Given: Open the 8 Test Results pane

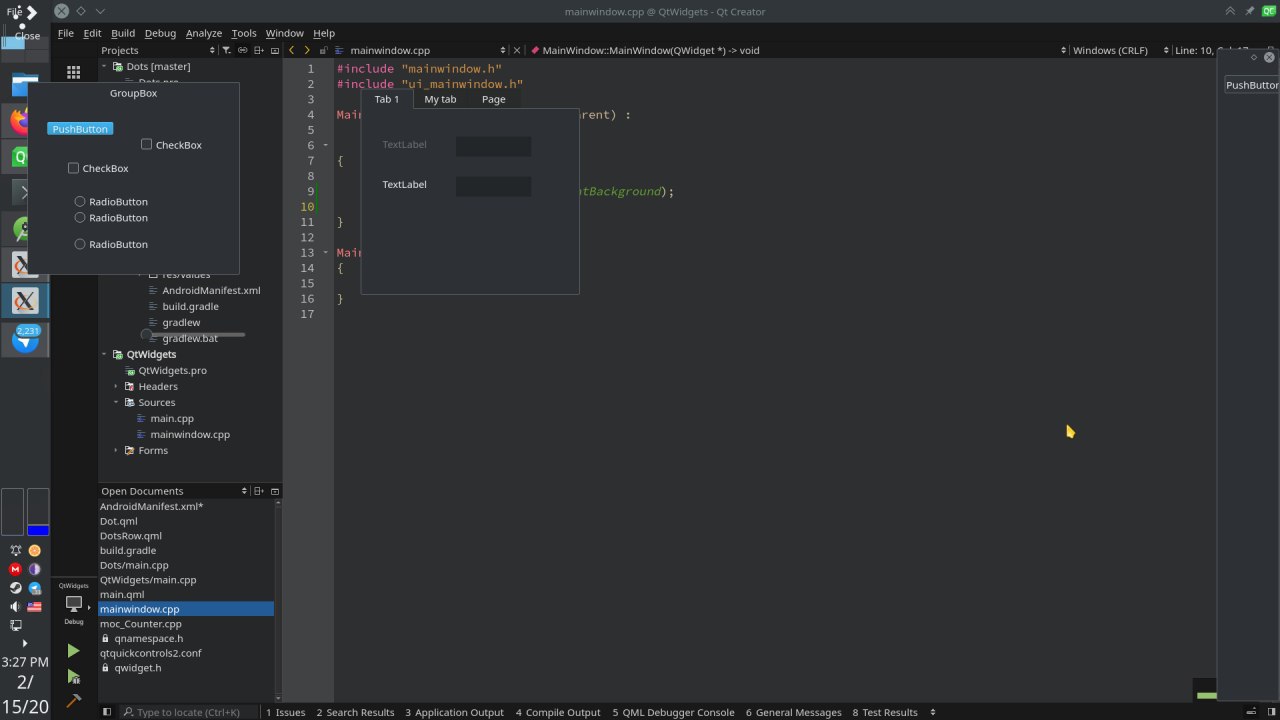Looking at the screenshot, I should [x=885, y=712].
